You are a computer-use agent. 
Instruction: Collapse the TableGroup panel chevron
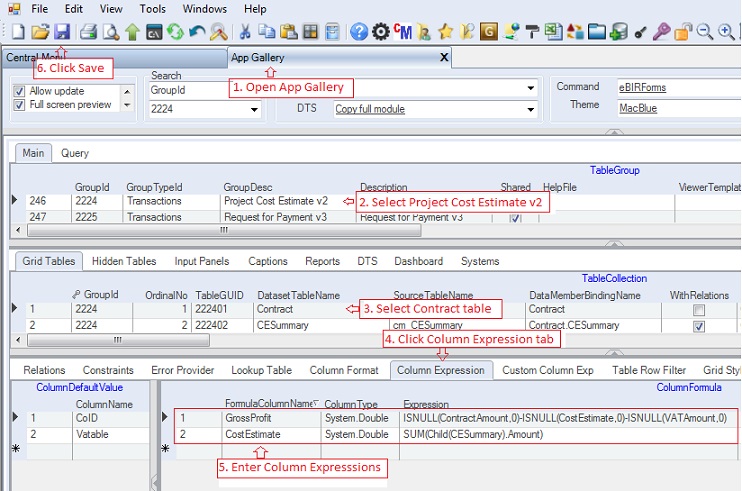click(614, 244)
